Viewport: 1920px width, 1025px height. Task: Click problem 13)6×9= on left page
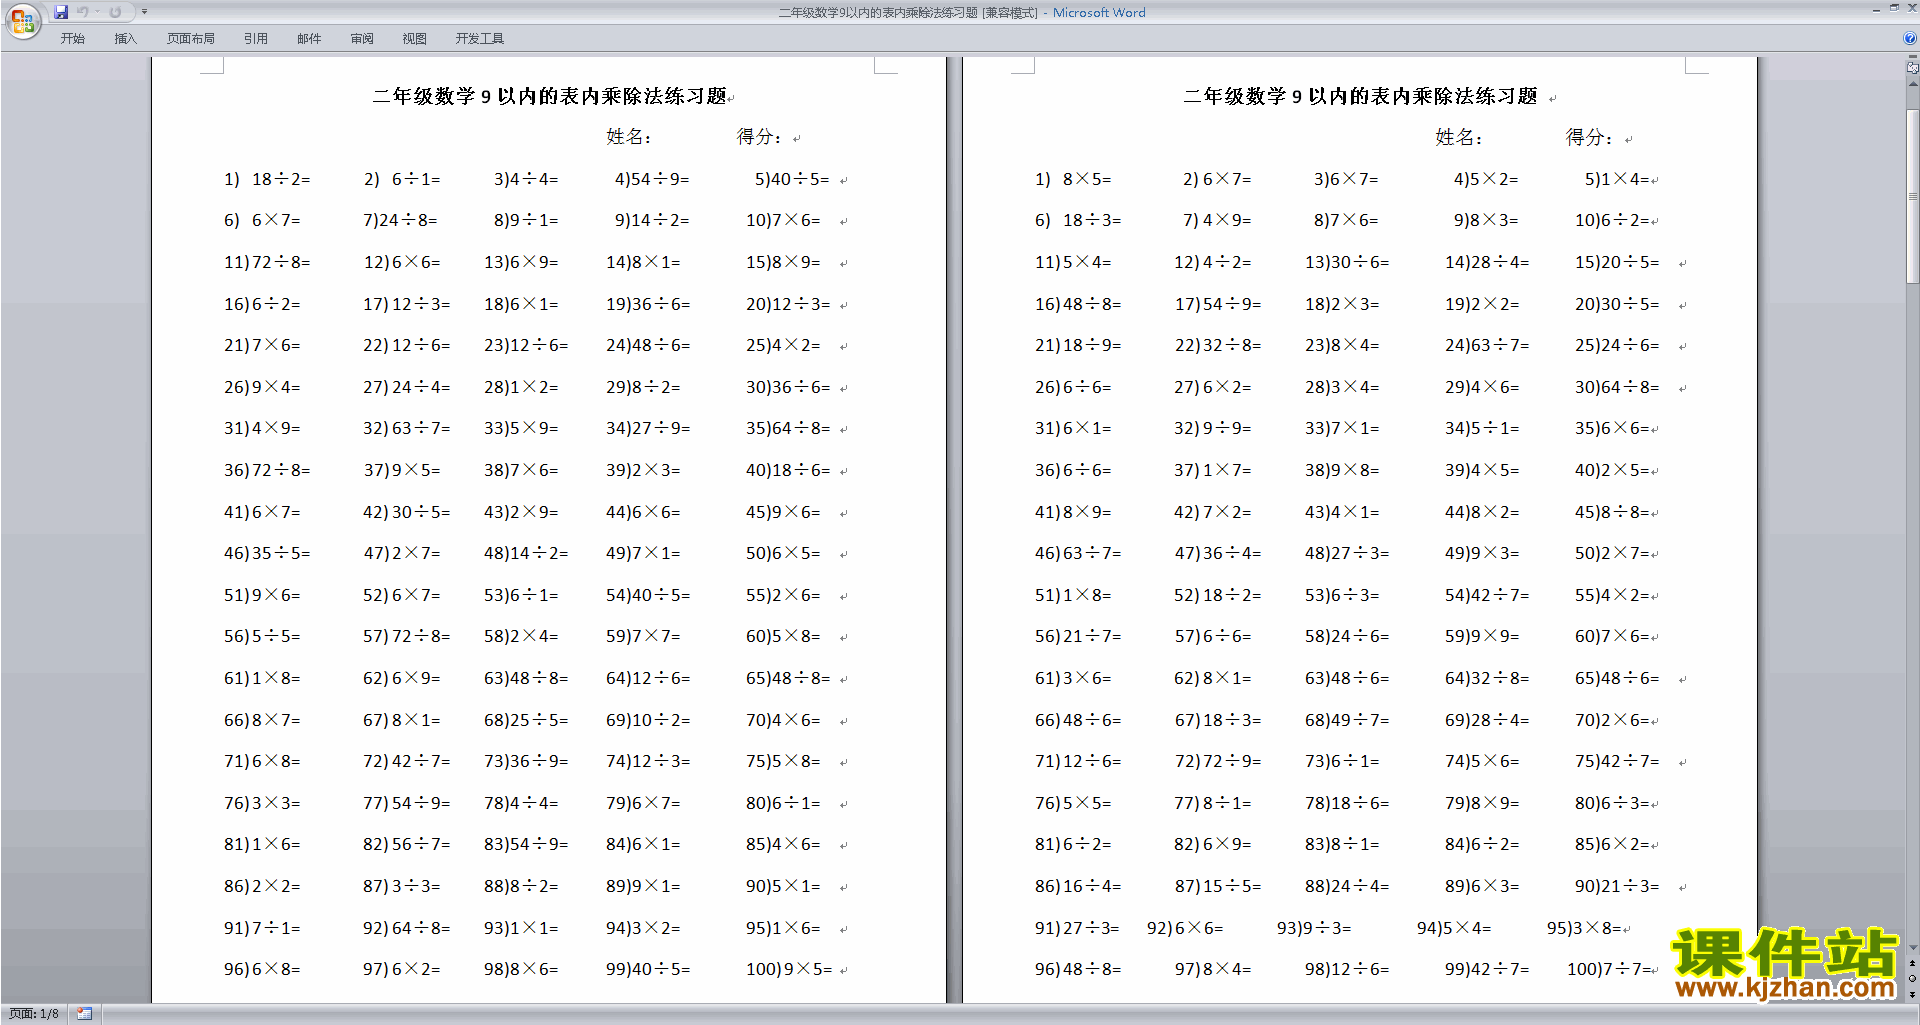pyautogui.click(x=521, y=262)
